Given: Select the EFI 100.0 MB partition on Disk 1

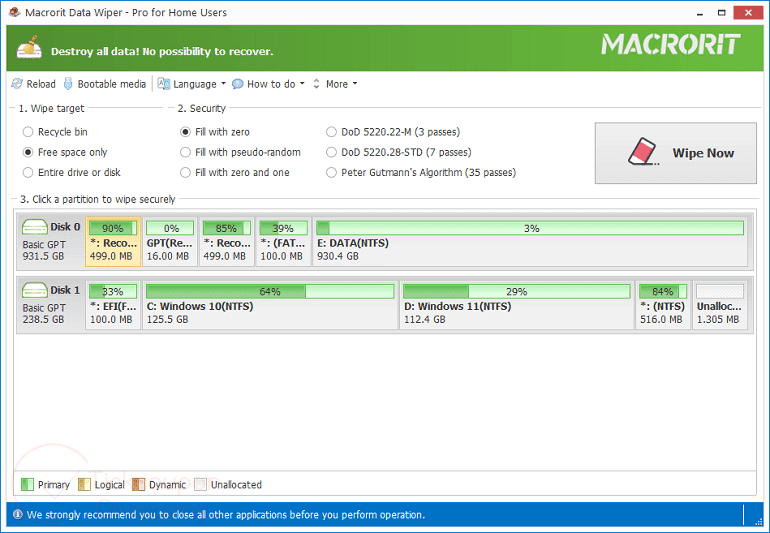Looking at the screenshot, I should pyautogui.click(x=113, y=305).
